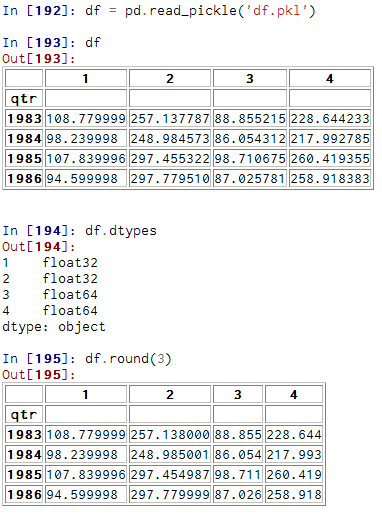Viewport: 382px width, 519px height.
Task: Click the Out[194] output label
Action: (39, 247)
